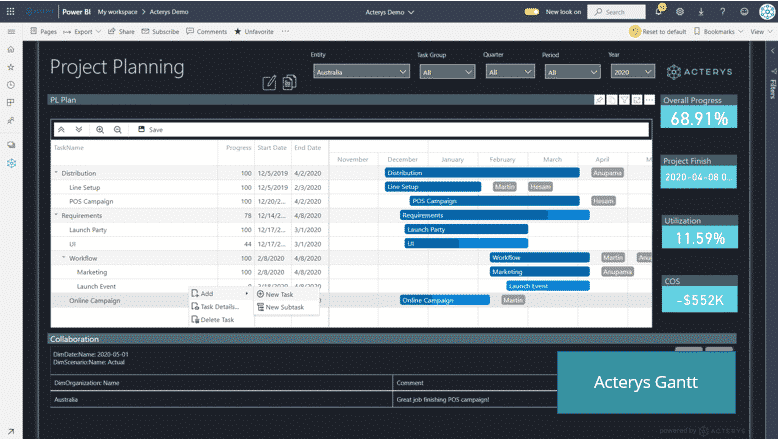Viewport: 778px width, 439px height.
Task: Click the zoom out magnifier in Gantt toolbar
Action: point(118,130)
